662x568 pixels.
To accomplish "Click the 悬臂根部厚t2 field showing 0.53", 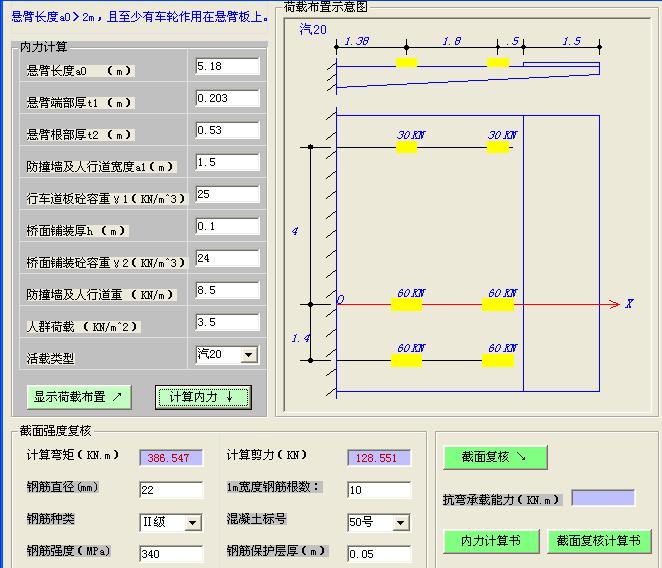I will pos(228,130).
